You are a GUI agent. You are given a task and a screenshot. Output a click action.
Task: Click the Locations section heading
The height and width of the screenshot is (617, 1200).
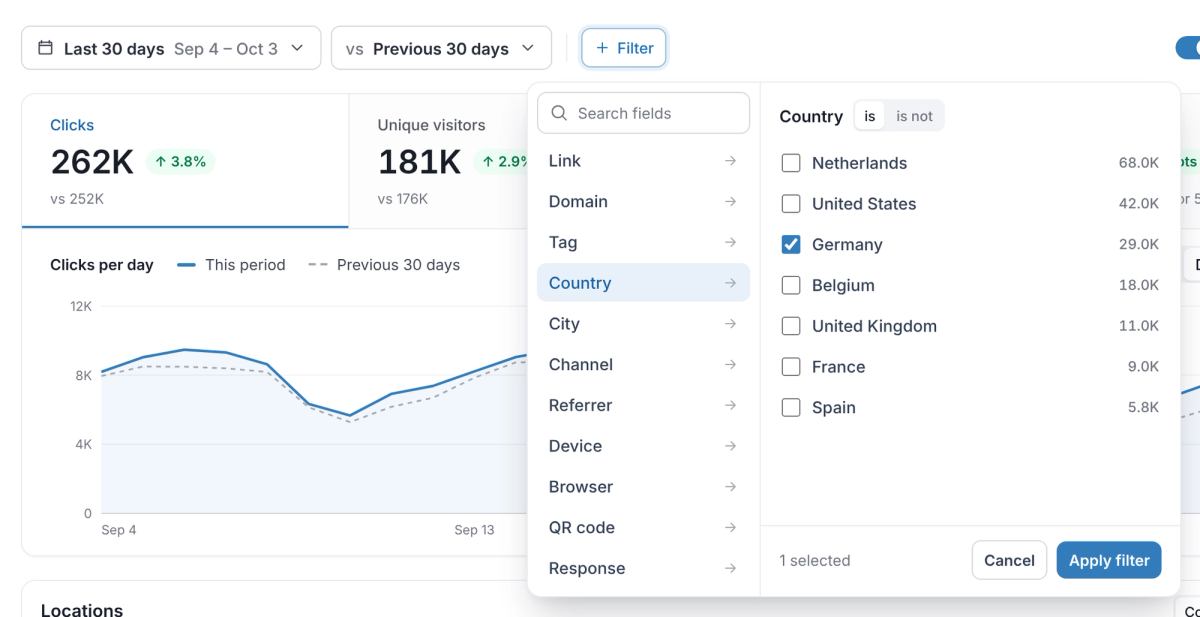[x=82, y=608]
